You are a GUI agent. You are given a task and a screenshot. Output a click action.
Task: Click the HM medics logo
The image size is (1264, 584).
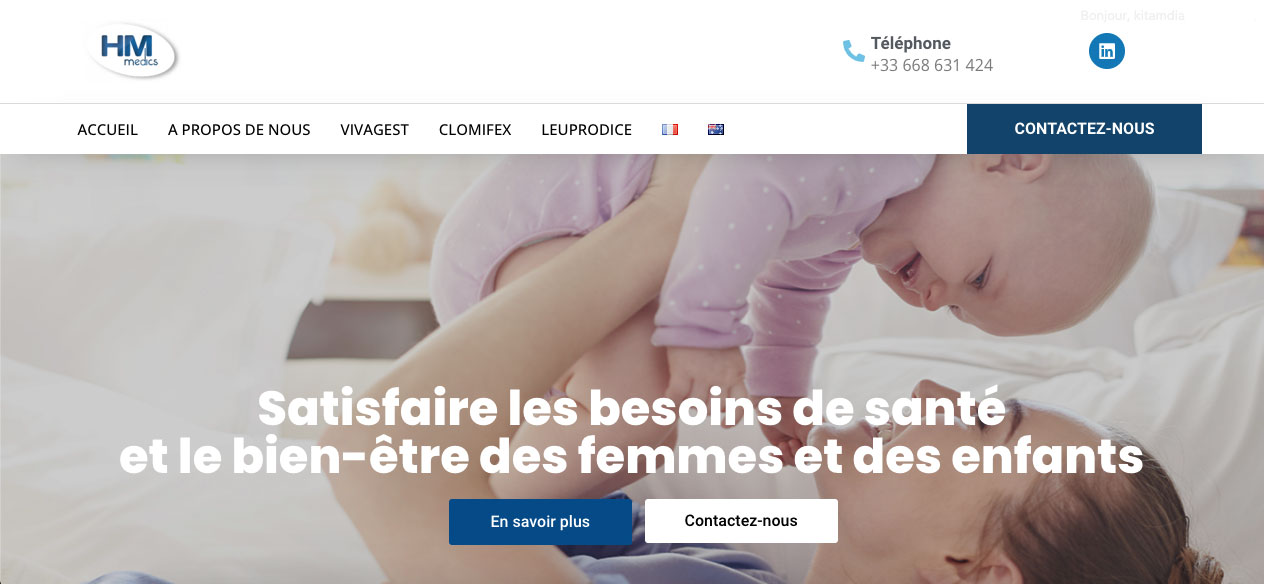click(x=132, y=50)
